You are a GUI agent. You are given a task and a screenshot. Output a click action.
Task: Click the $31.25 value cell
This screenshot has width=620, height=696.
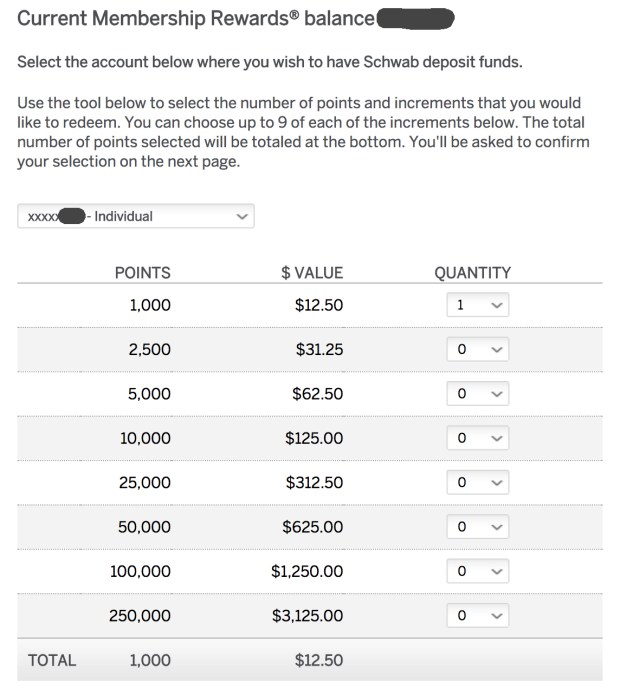[319, 350]
